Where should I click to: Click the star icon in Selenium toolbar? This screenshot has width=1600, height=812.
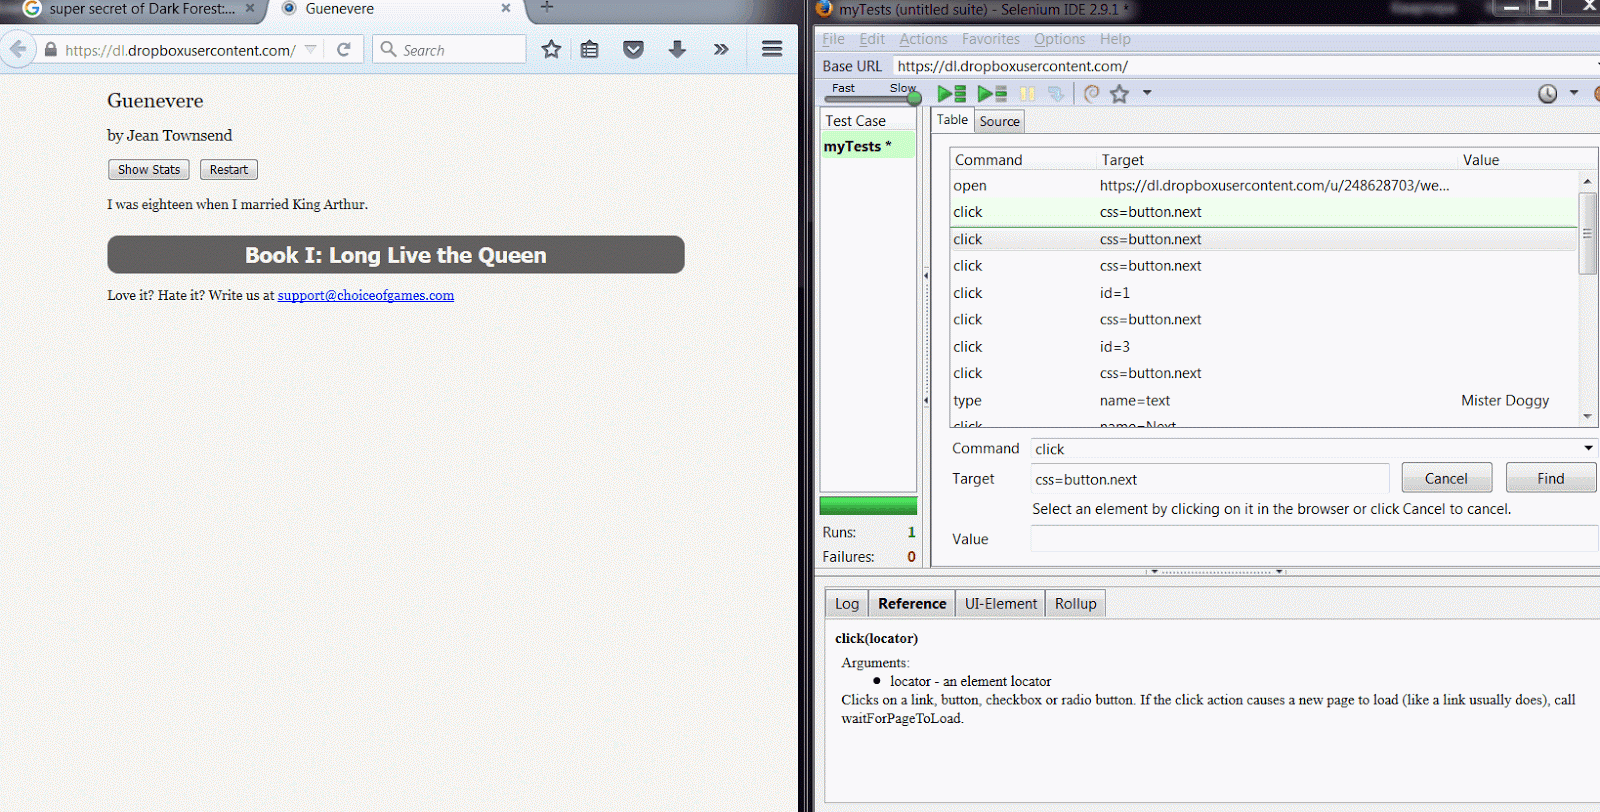(x=1119, y=93)
